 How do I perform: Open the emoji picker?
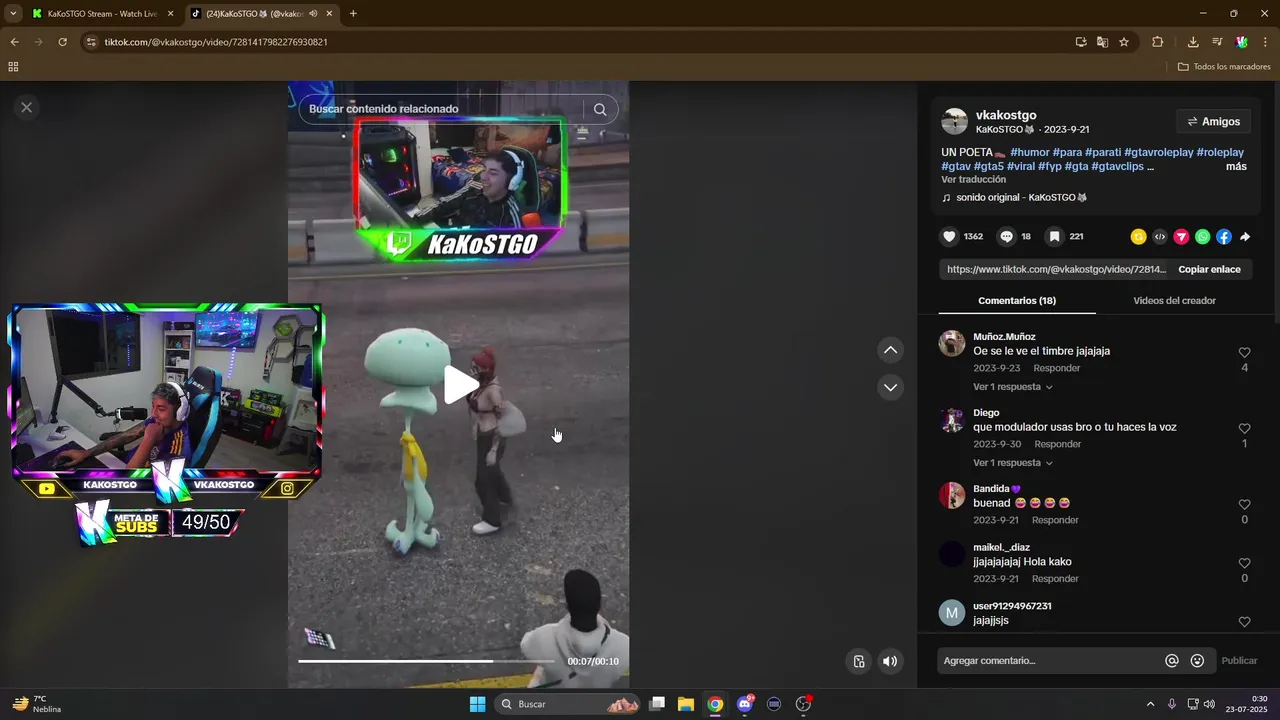click(1197, 661)
